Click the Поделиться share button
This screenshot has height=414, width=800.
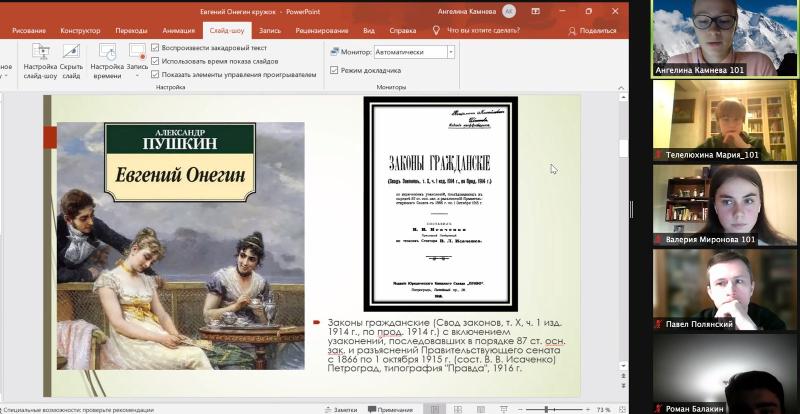593,31
